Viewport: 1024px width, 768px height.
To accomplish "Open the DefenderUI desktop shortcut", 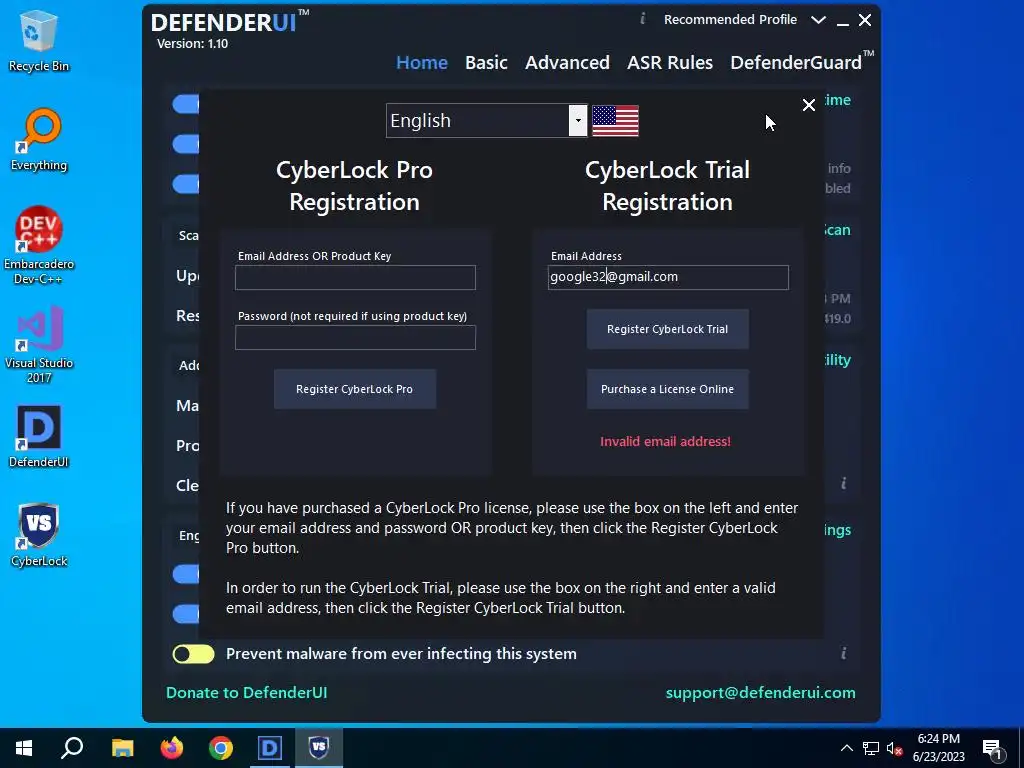I will click(x=39, y=436).
